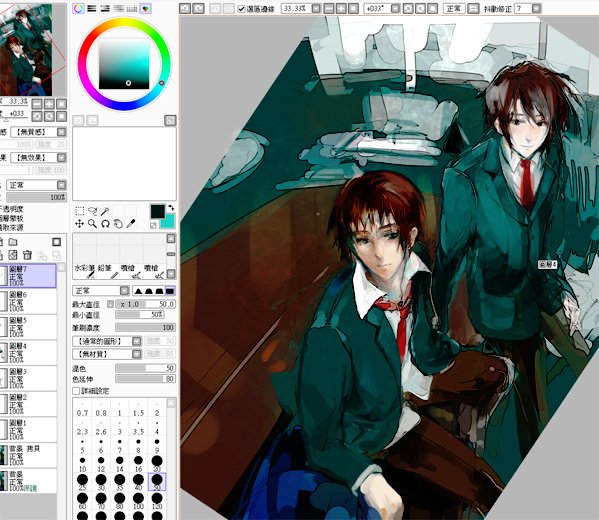Toggle the scratchpad panel tab
Screen dimensions: 599x520
(145, 8)
